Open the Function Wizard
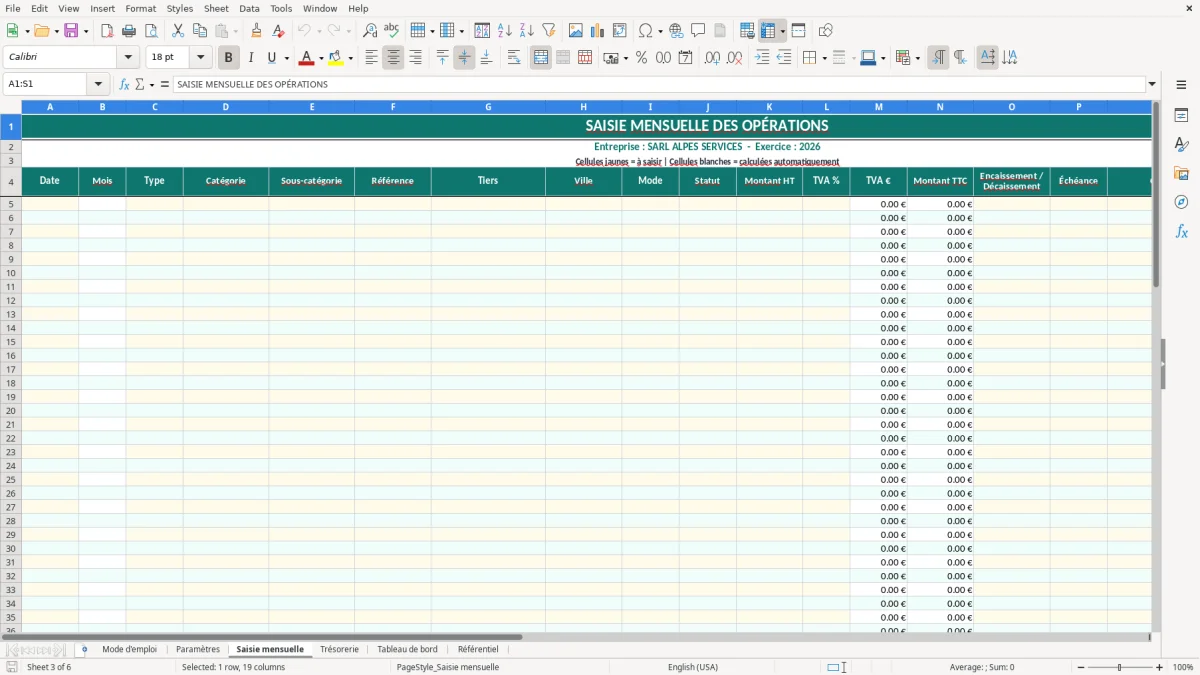The height and width of the screenshot is (675, 1200). pyautogui.click(x=125, y=84)
